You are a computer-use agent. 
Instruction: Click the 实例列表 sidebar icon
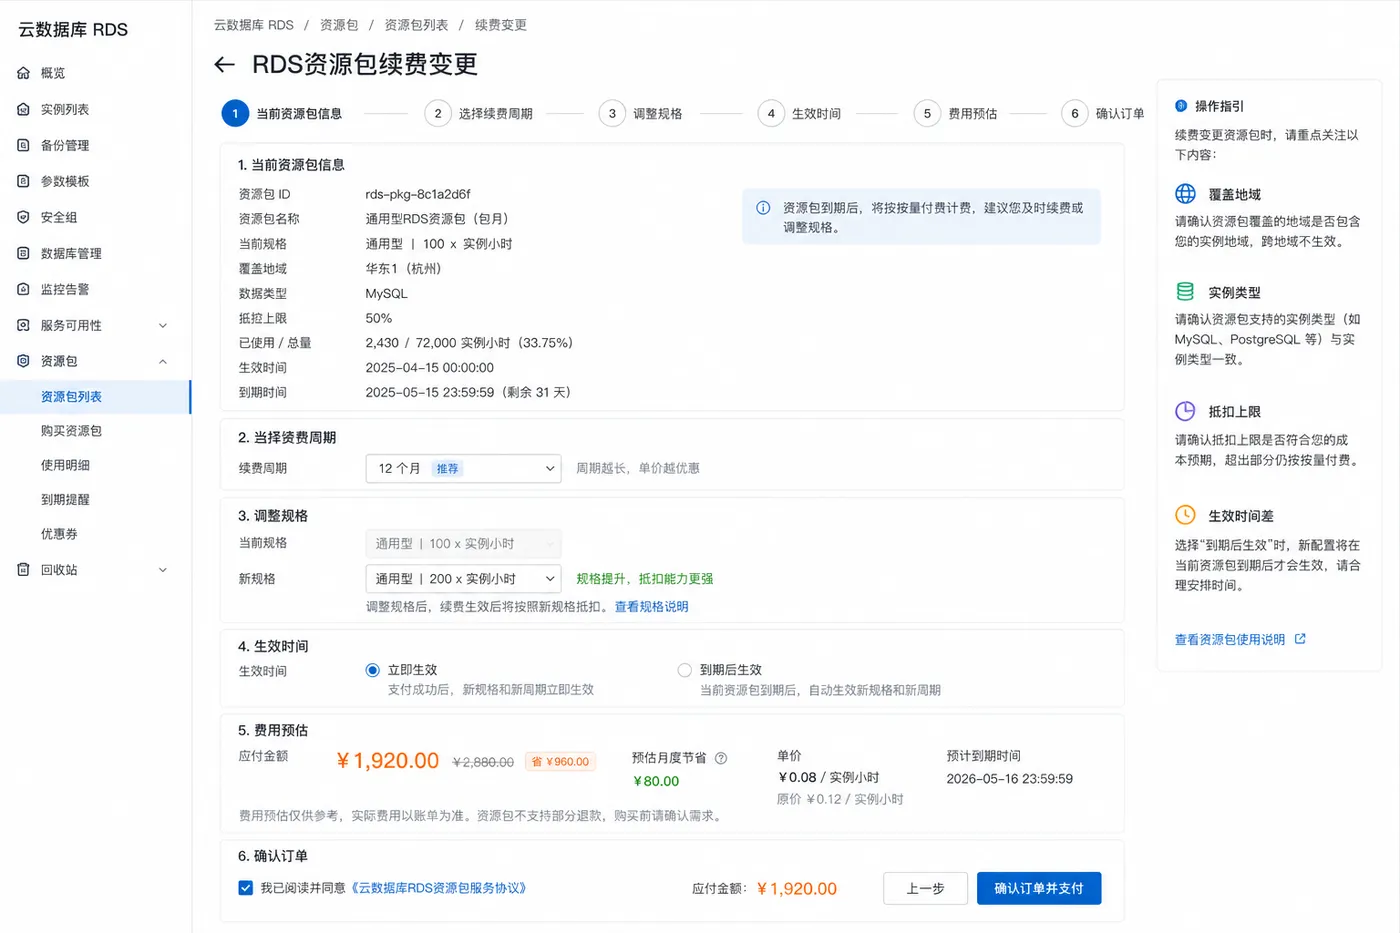(23, 109)
